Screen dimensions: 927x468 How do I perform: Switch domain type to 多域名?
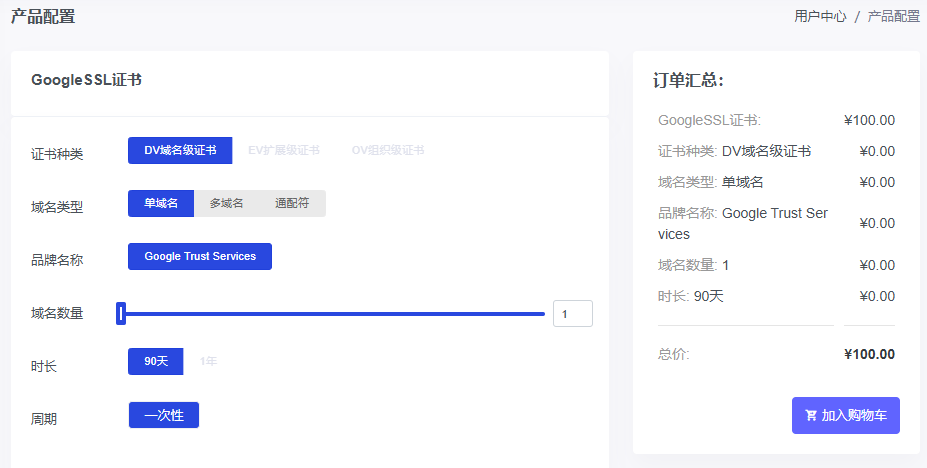point(226,203)
